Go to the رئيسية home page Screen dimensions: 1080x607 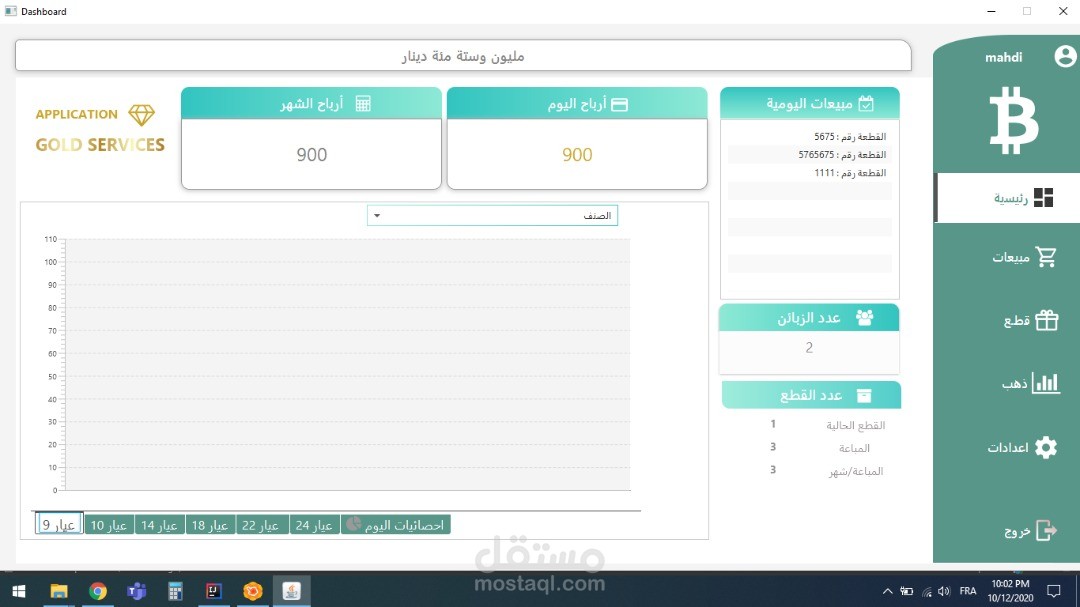click(x=1008, y=198)
